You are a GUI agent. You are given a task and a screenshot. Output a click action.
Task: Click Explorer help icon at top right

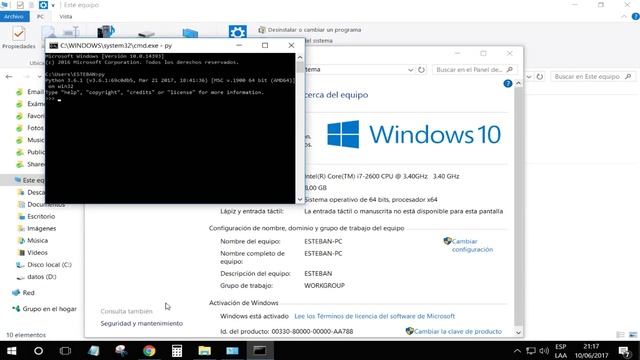click(x=636, y=16)
